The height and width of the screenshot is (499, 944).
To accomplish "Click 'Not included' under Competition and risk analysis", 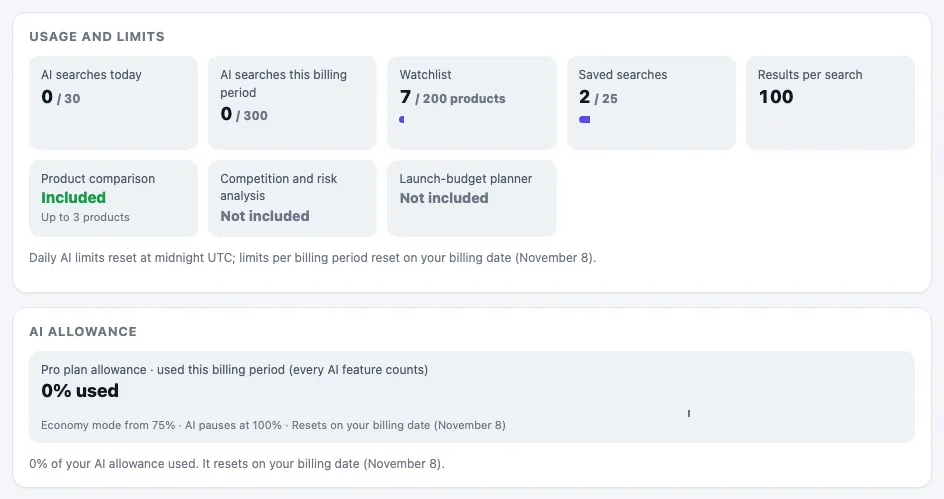I will pyautogui.click(x=265, y=216).
